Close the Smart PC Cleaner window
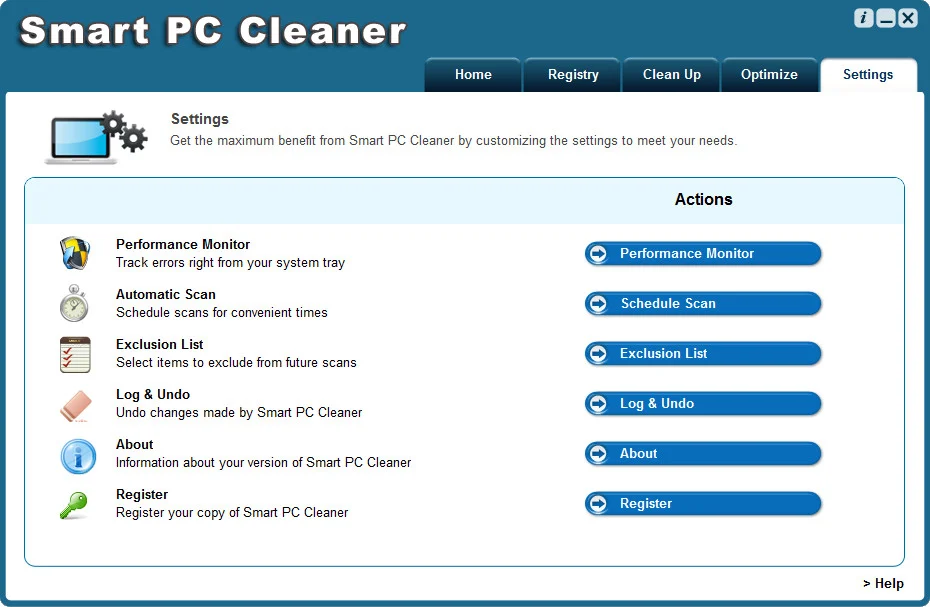930x607 pixels. point(907,18)
